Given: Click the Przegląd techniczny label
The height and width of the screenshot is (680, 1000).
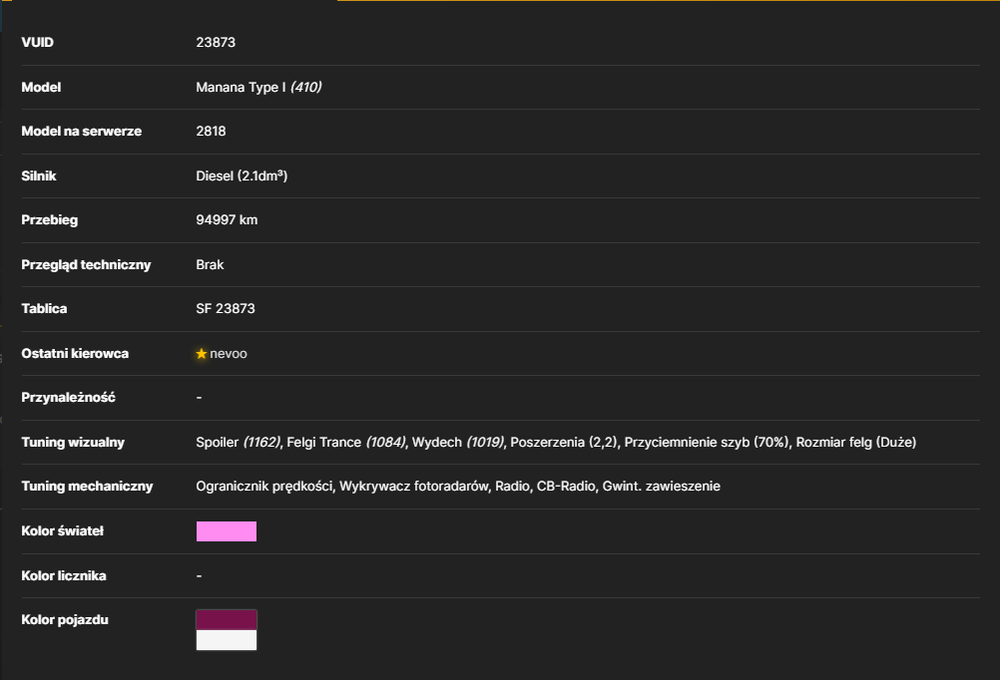Looking at the screenshot, I should click(86, 265).
